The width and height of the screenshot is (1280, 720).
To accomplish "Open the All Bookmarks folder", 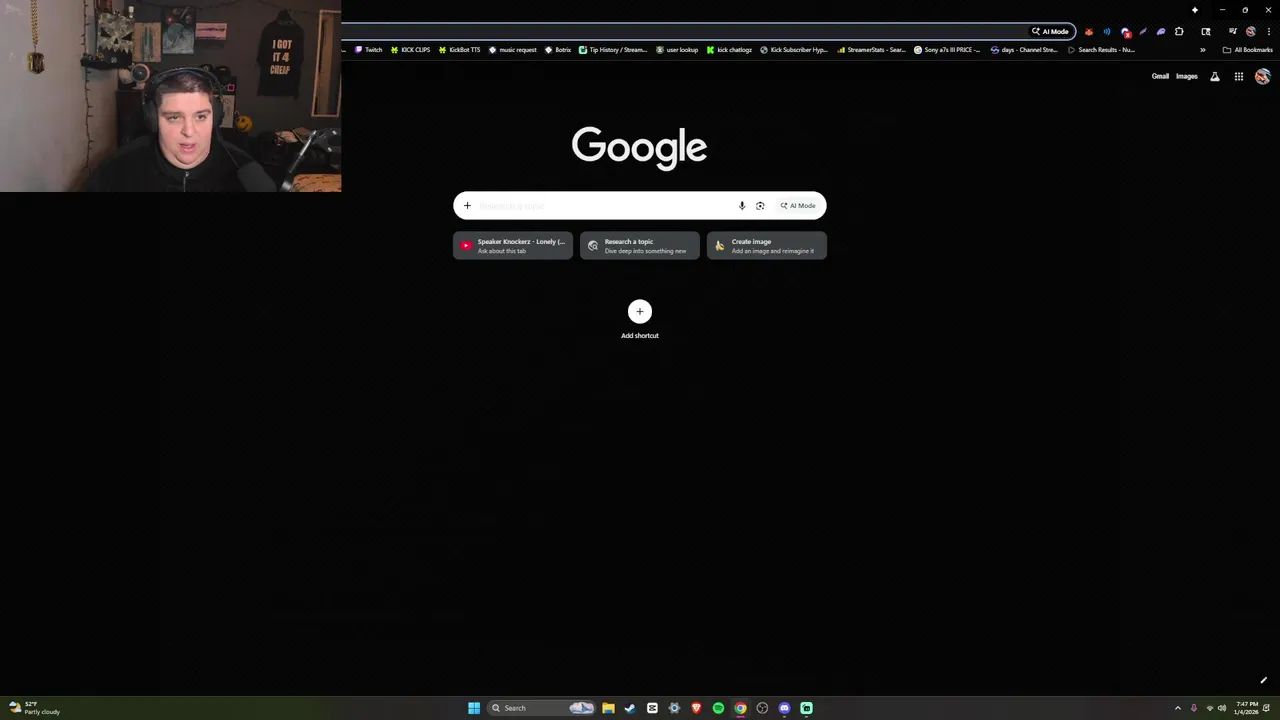I will point(1248,50).
